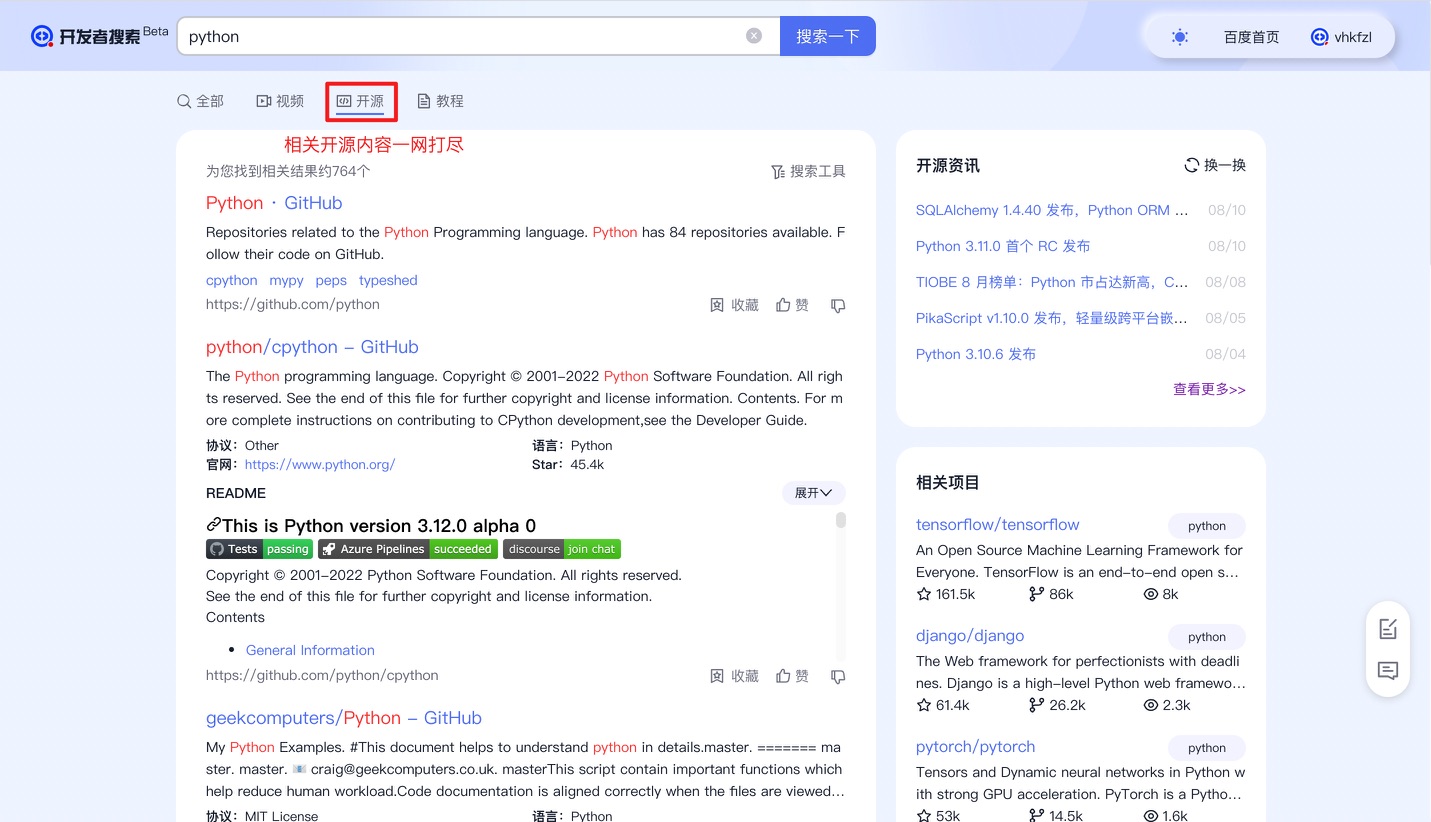Click 查看更多>> in 开源资讯
This screenshot has width=1431, height=822.
(x=1209, y=389)
